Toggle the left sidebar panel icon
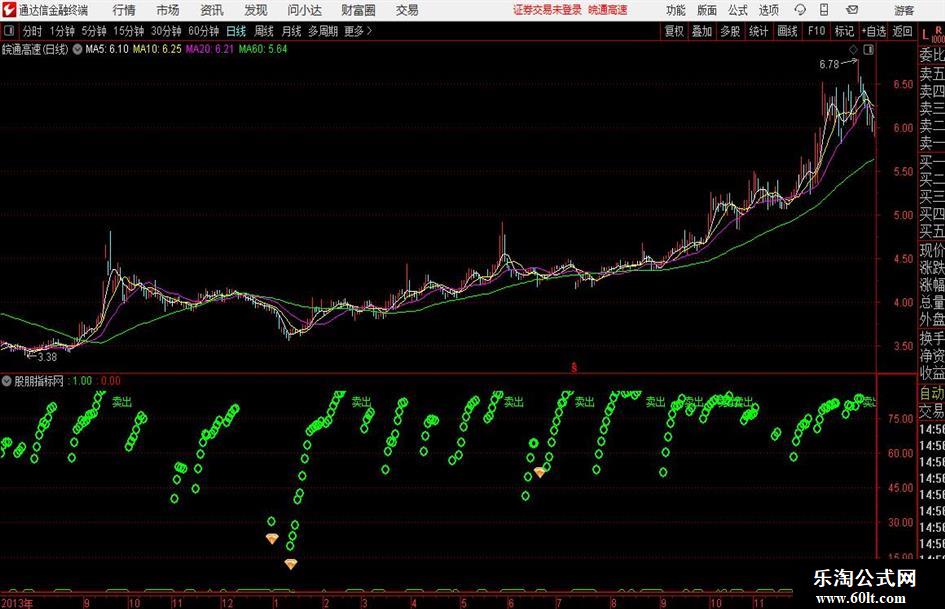 pos(9,31)
